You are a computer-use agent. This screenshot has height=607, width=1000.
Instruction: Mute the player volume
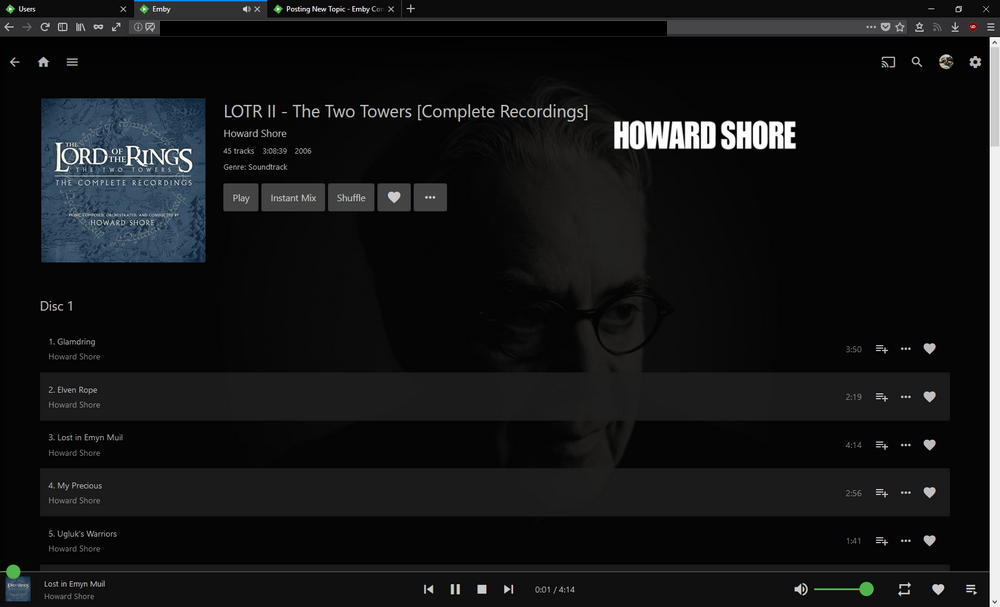[x=800, y=589]
